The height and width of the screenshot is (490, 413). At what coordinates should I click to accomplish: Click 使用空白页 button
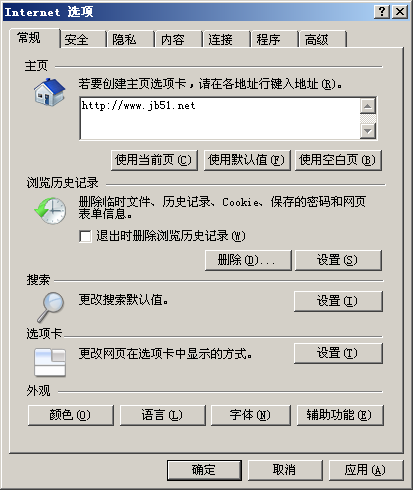coord(338,160)
